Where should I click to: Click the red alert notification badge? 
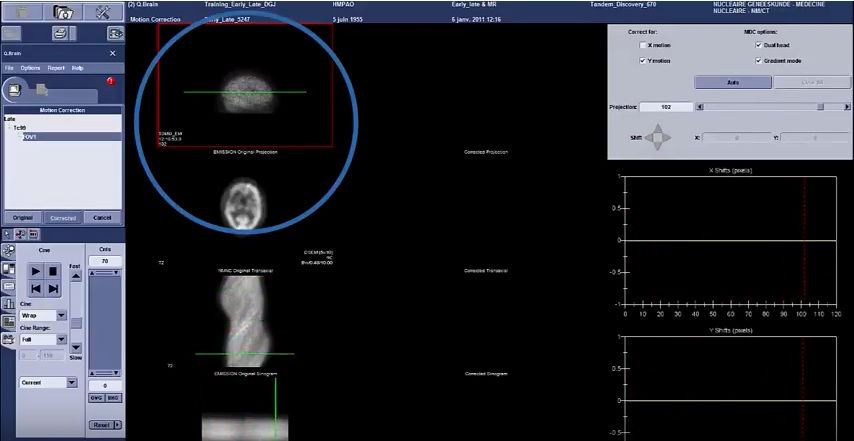coord(111,82)
